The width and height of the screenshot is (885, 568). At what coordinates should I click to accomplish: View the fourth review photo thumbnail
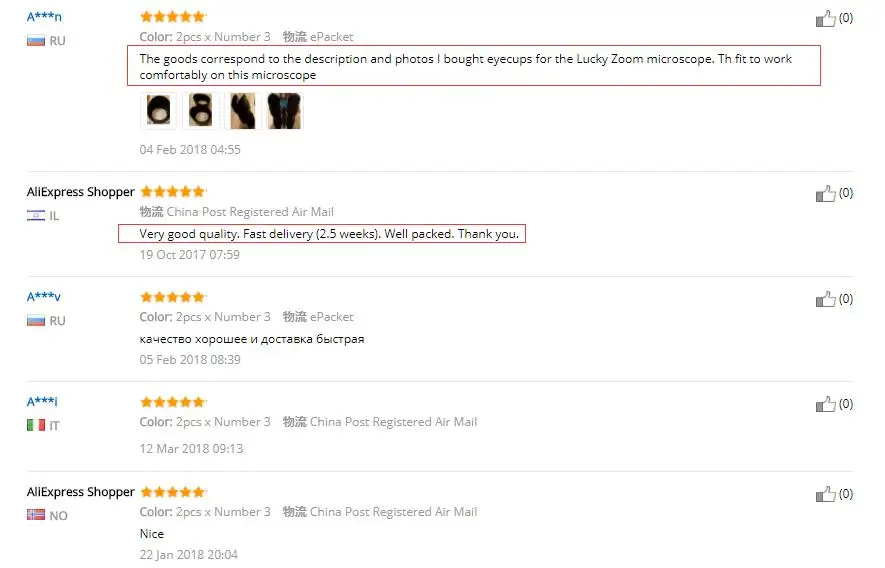click(x=284, y=111)
